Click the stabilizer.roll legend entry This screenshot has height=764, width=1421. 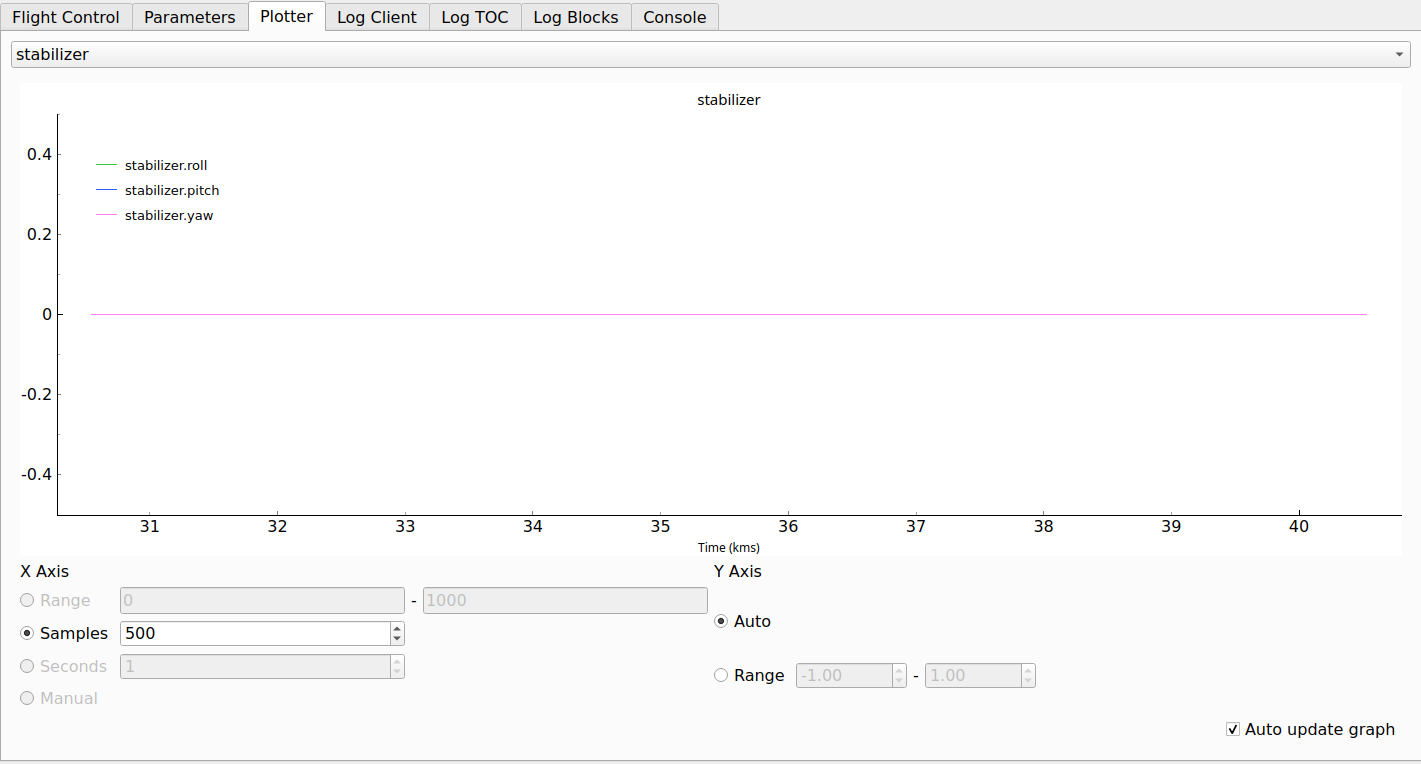coord(165,166)
